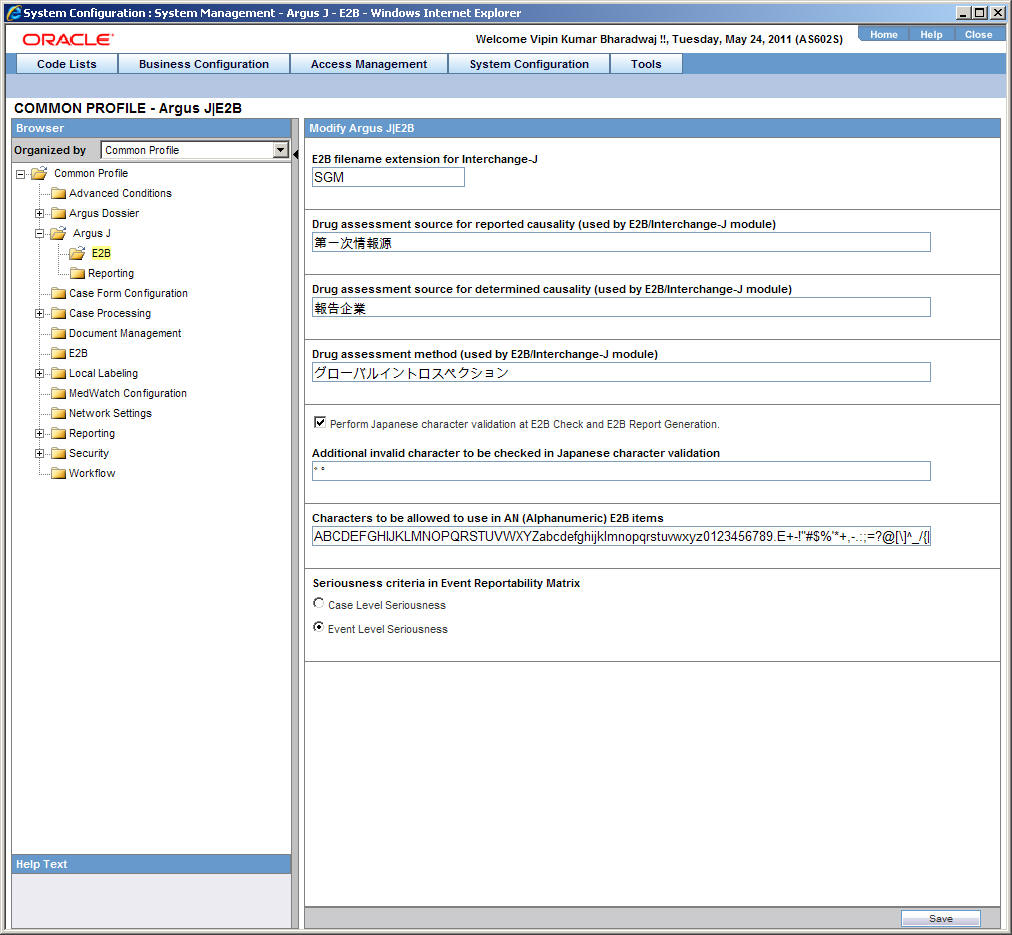Image resolution: width=1012 pixels, height=935 pixels.
Task: Select Advanced Conditions tree item
Action: click(x=120, y=194)
